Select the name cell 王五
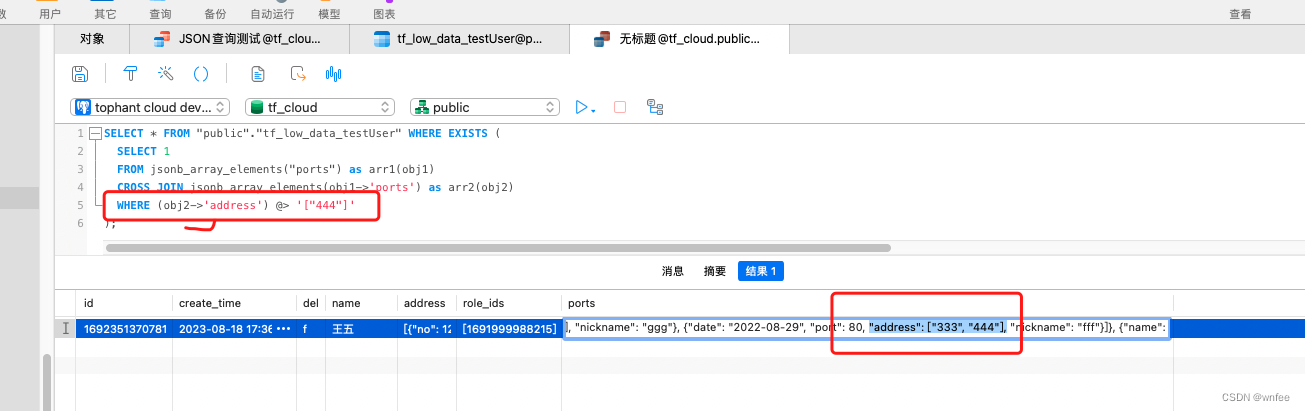Screen dimensions: 1305x411 tap(361, 328)
